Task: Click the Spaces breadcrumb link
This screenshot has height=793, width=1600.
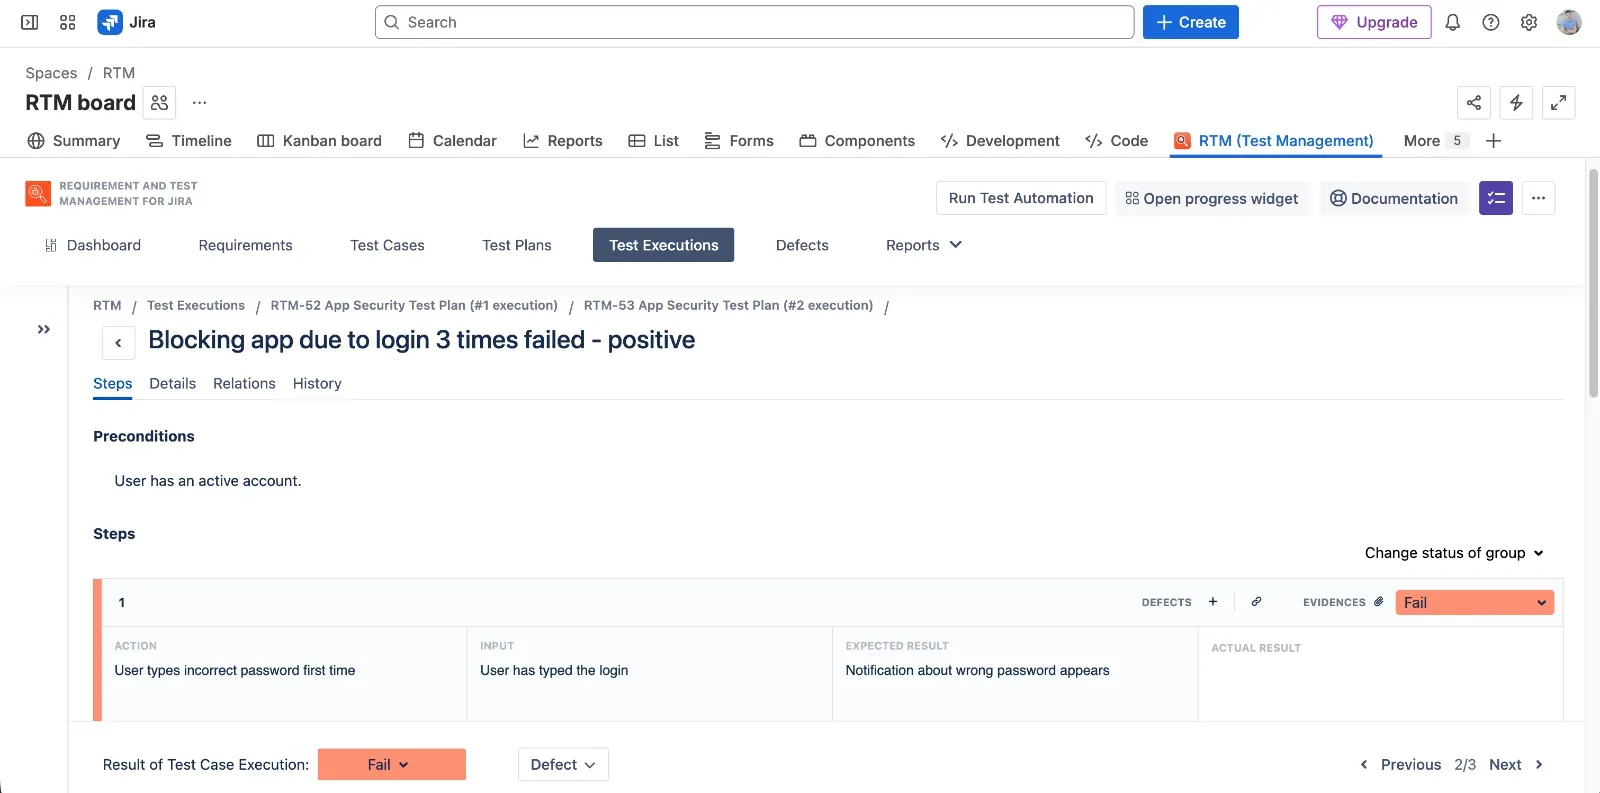Action: [51, 73]
